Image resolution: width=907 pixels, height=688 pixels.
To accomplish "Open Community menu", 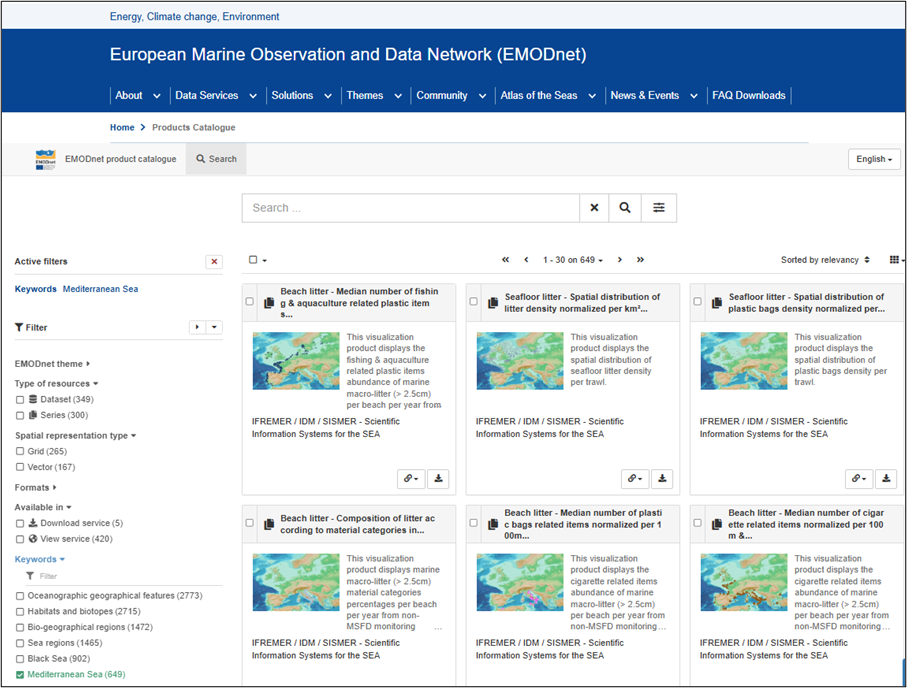I will tap(451, 95).
